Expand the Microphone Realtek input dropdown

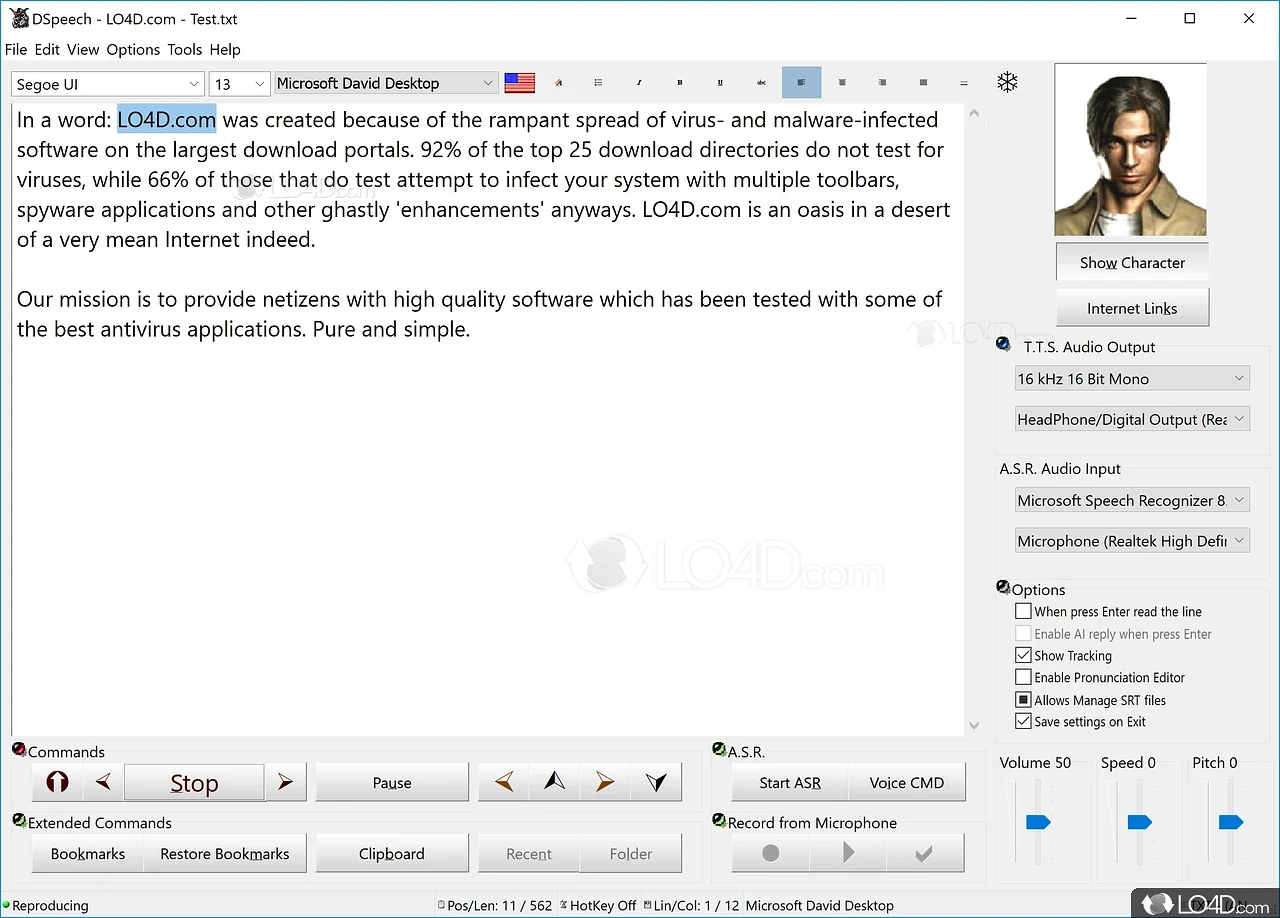pos(1132,541)
